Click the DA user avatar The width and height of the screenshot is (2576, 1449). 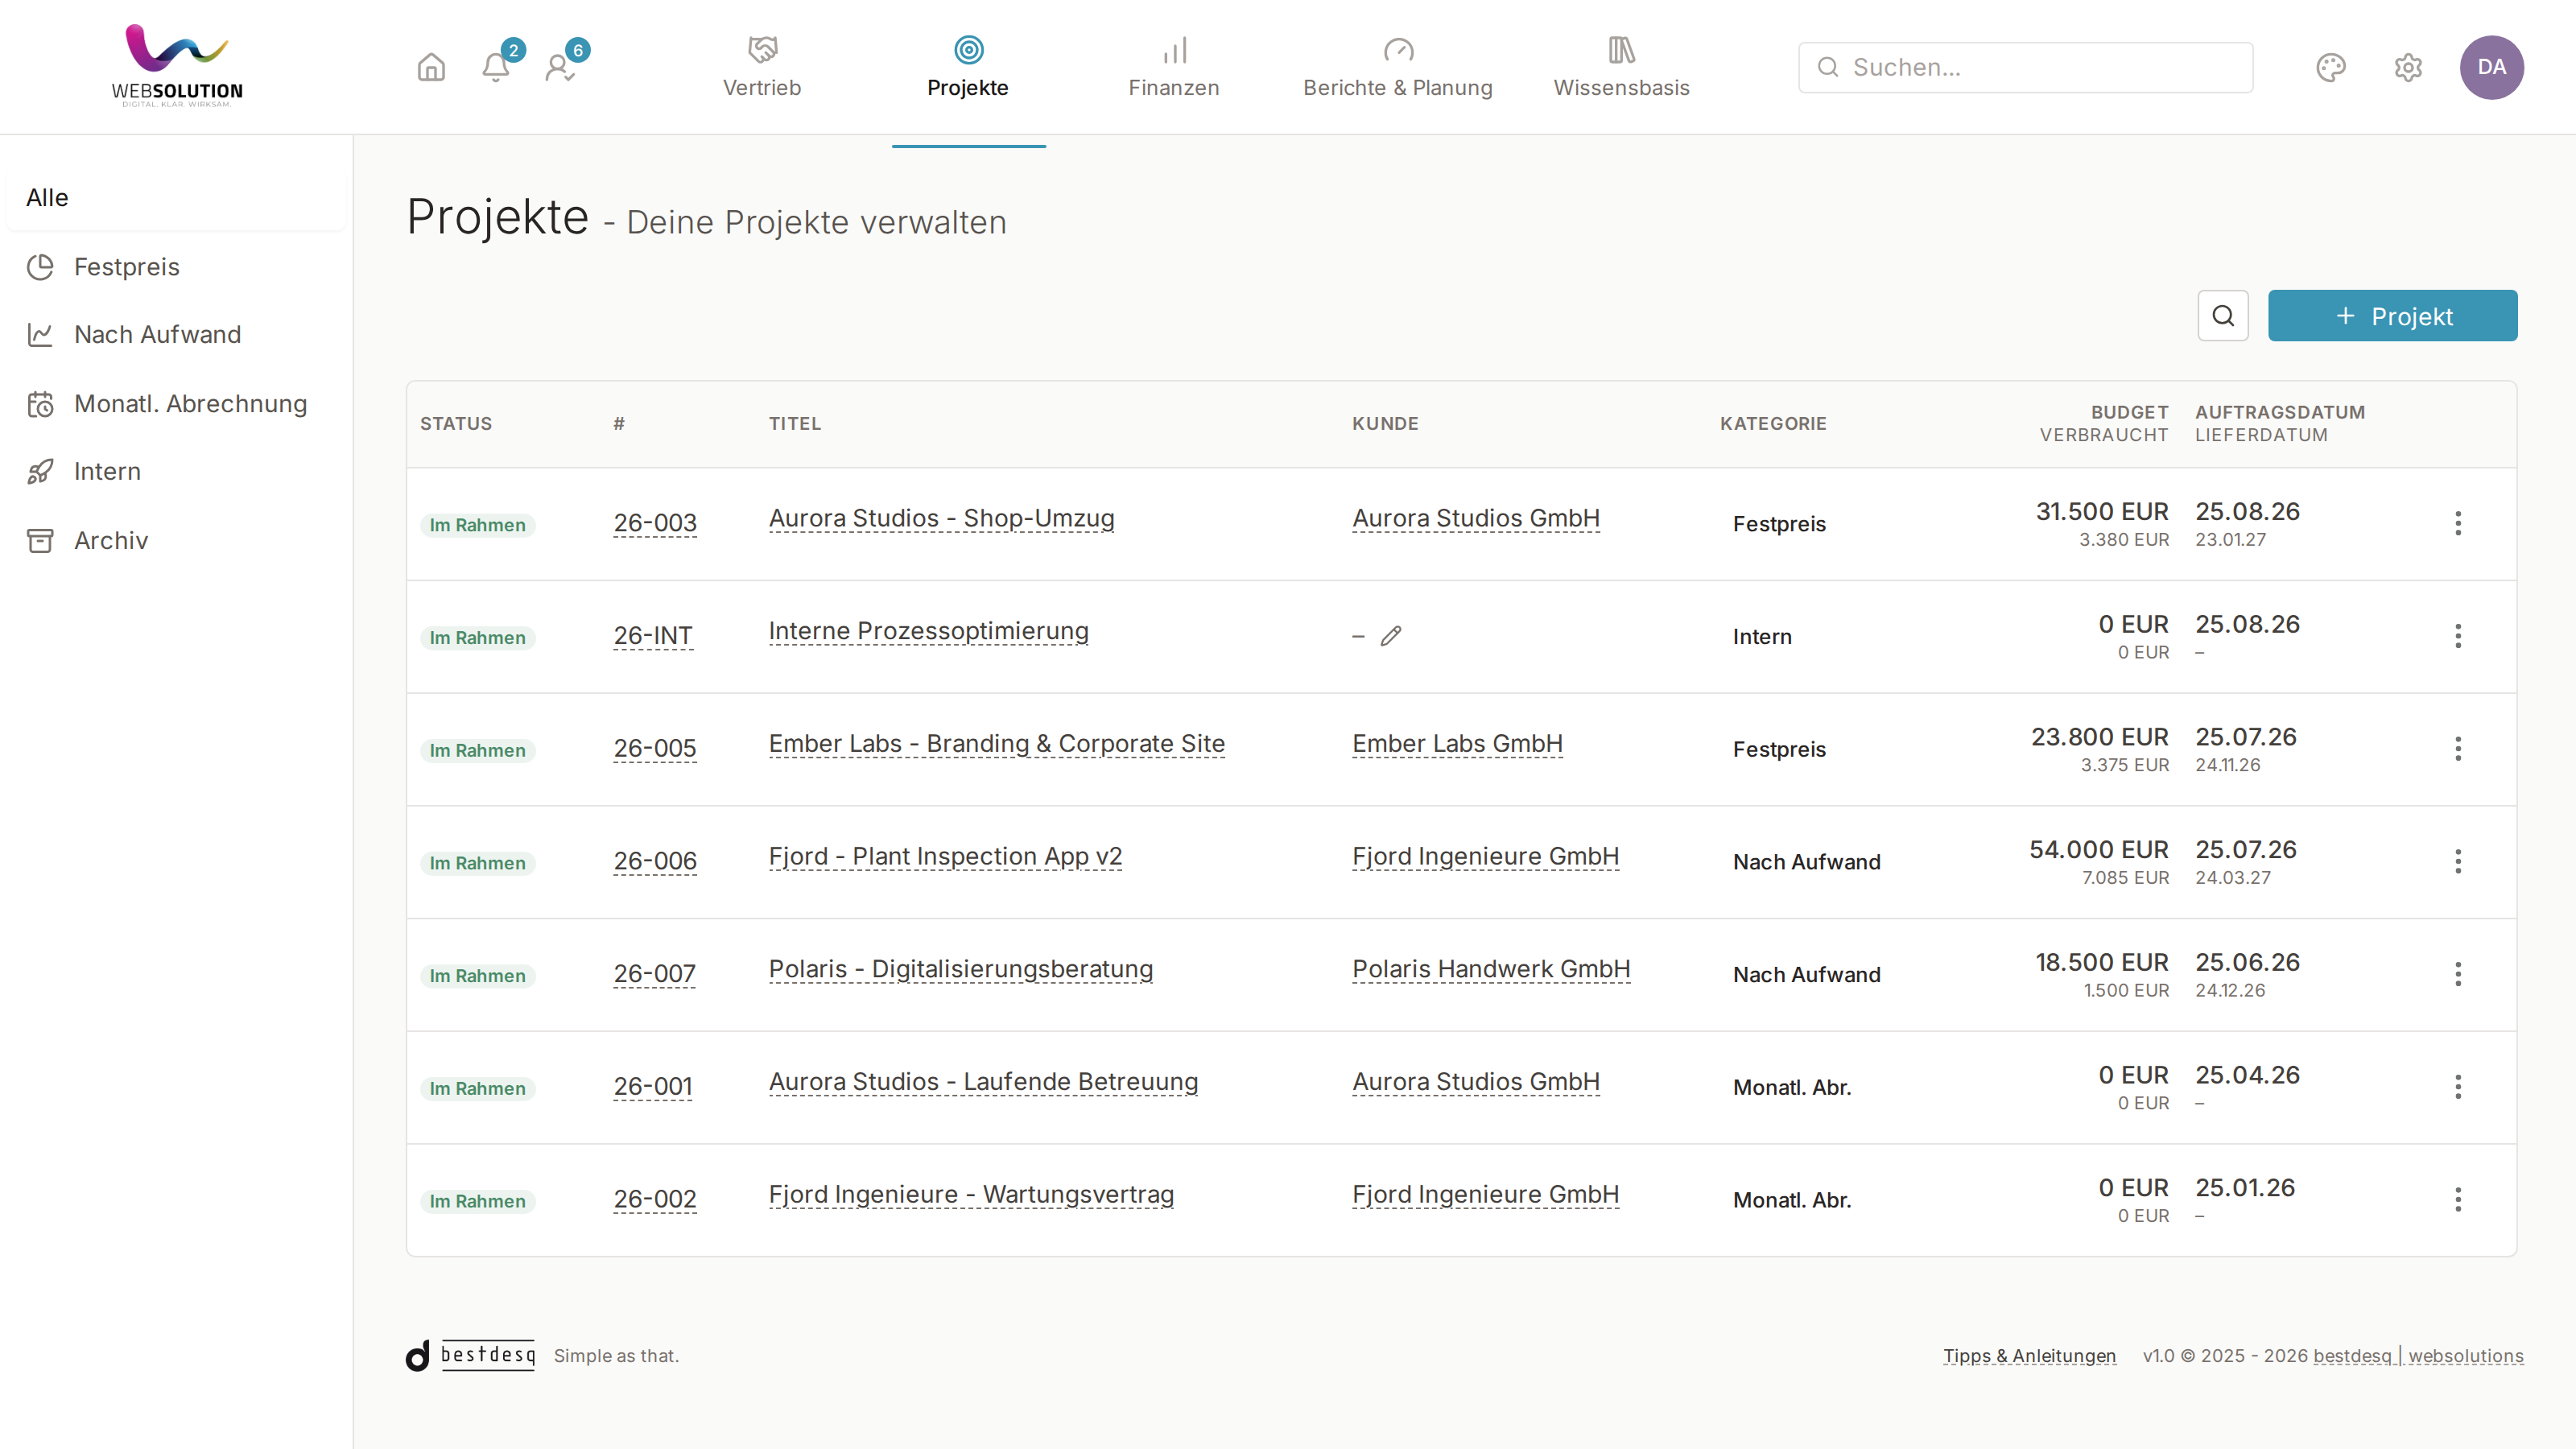2491,67
